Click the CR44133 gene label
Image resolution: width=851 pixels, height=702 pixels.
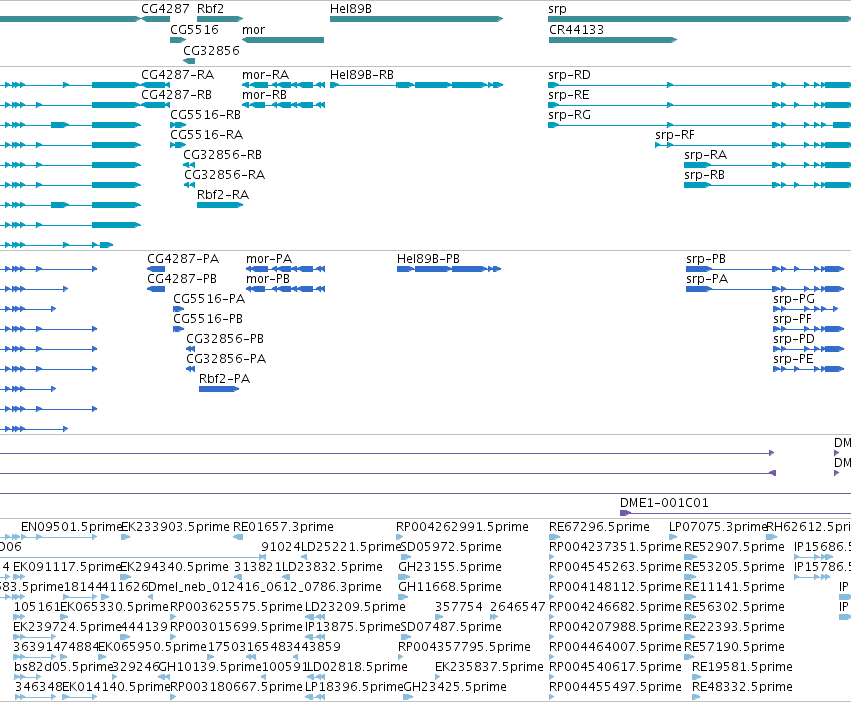(x=576, y=29)
